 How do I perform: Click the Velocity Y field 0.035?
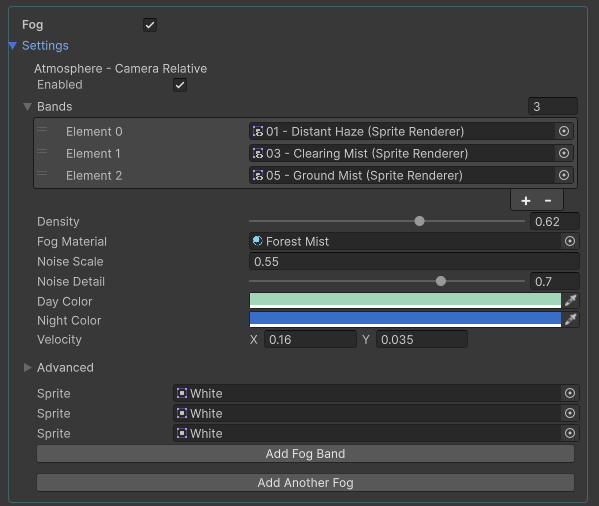click(x=422, y=339)
